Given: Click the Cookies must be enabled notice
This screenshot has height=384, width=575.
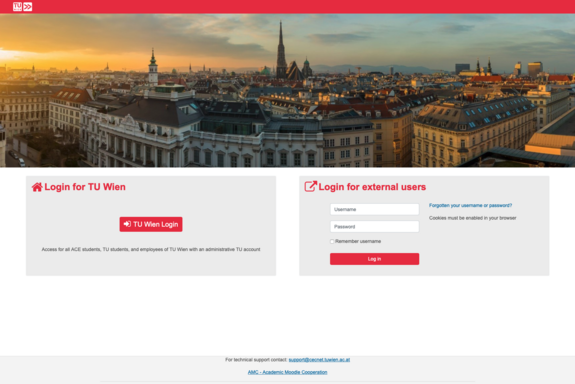Looking at the screenshot, I should coord(473,218).
